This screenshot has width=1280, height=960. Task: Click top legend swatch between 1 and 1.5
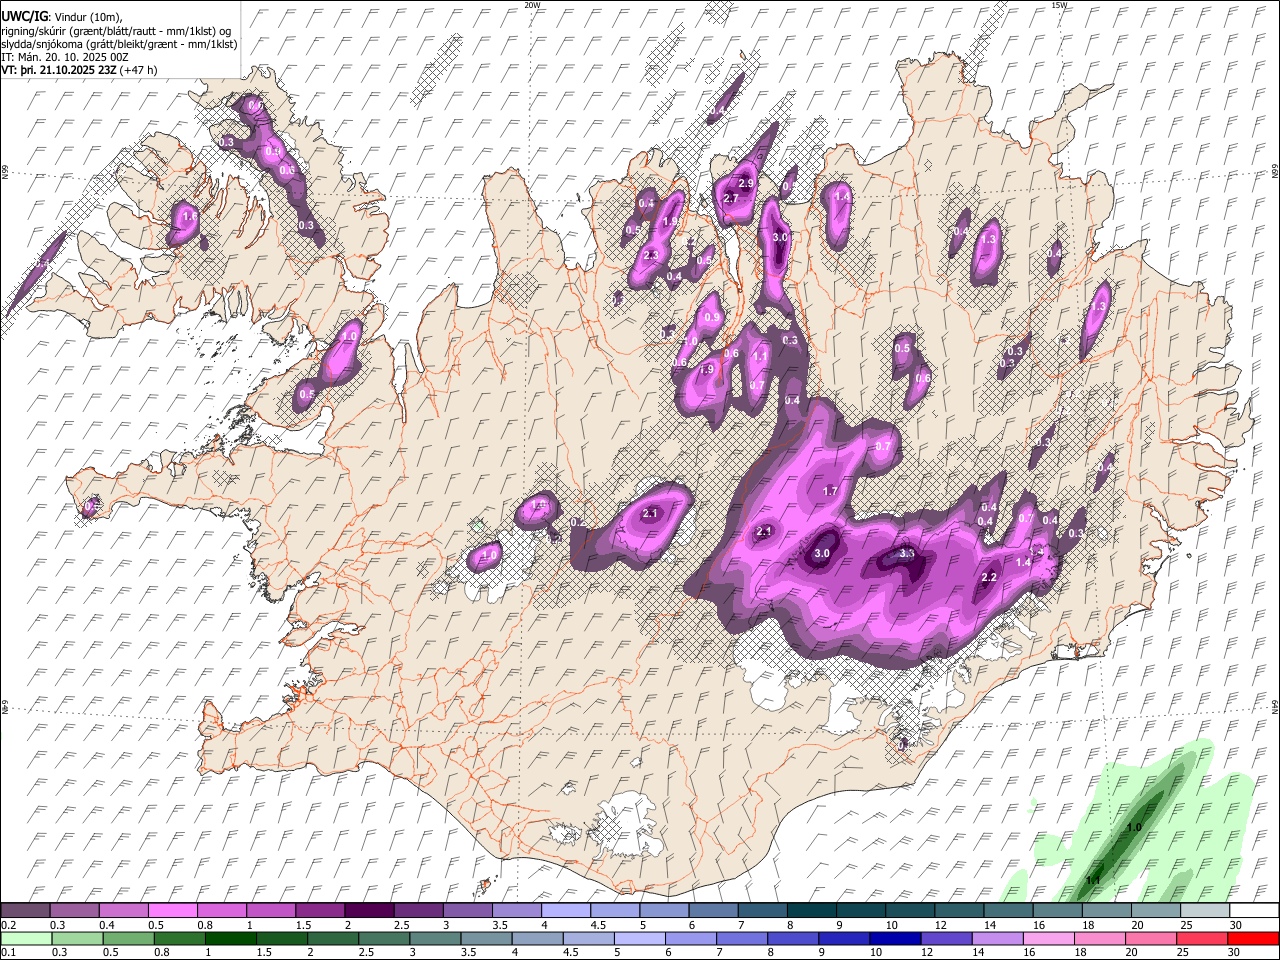click(271, 910)
